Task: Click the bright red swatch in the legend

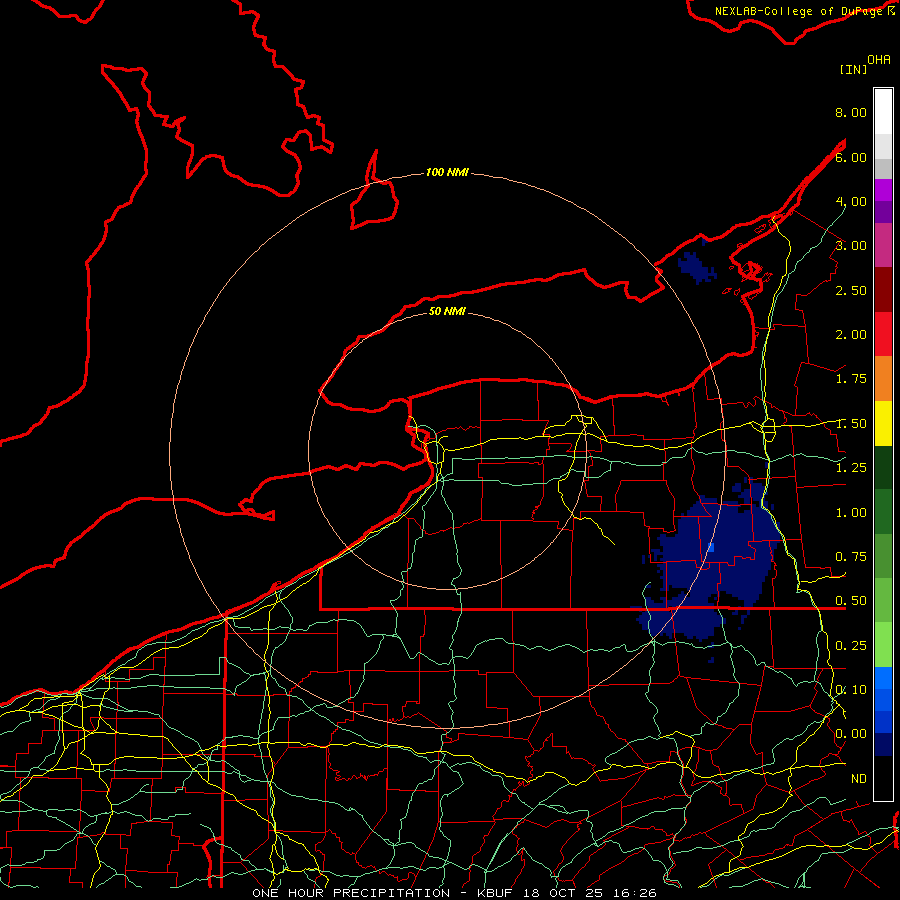Action: (883, 334)
